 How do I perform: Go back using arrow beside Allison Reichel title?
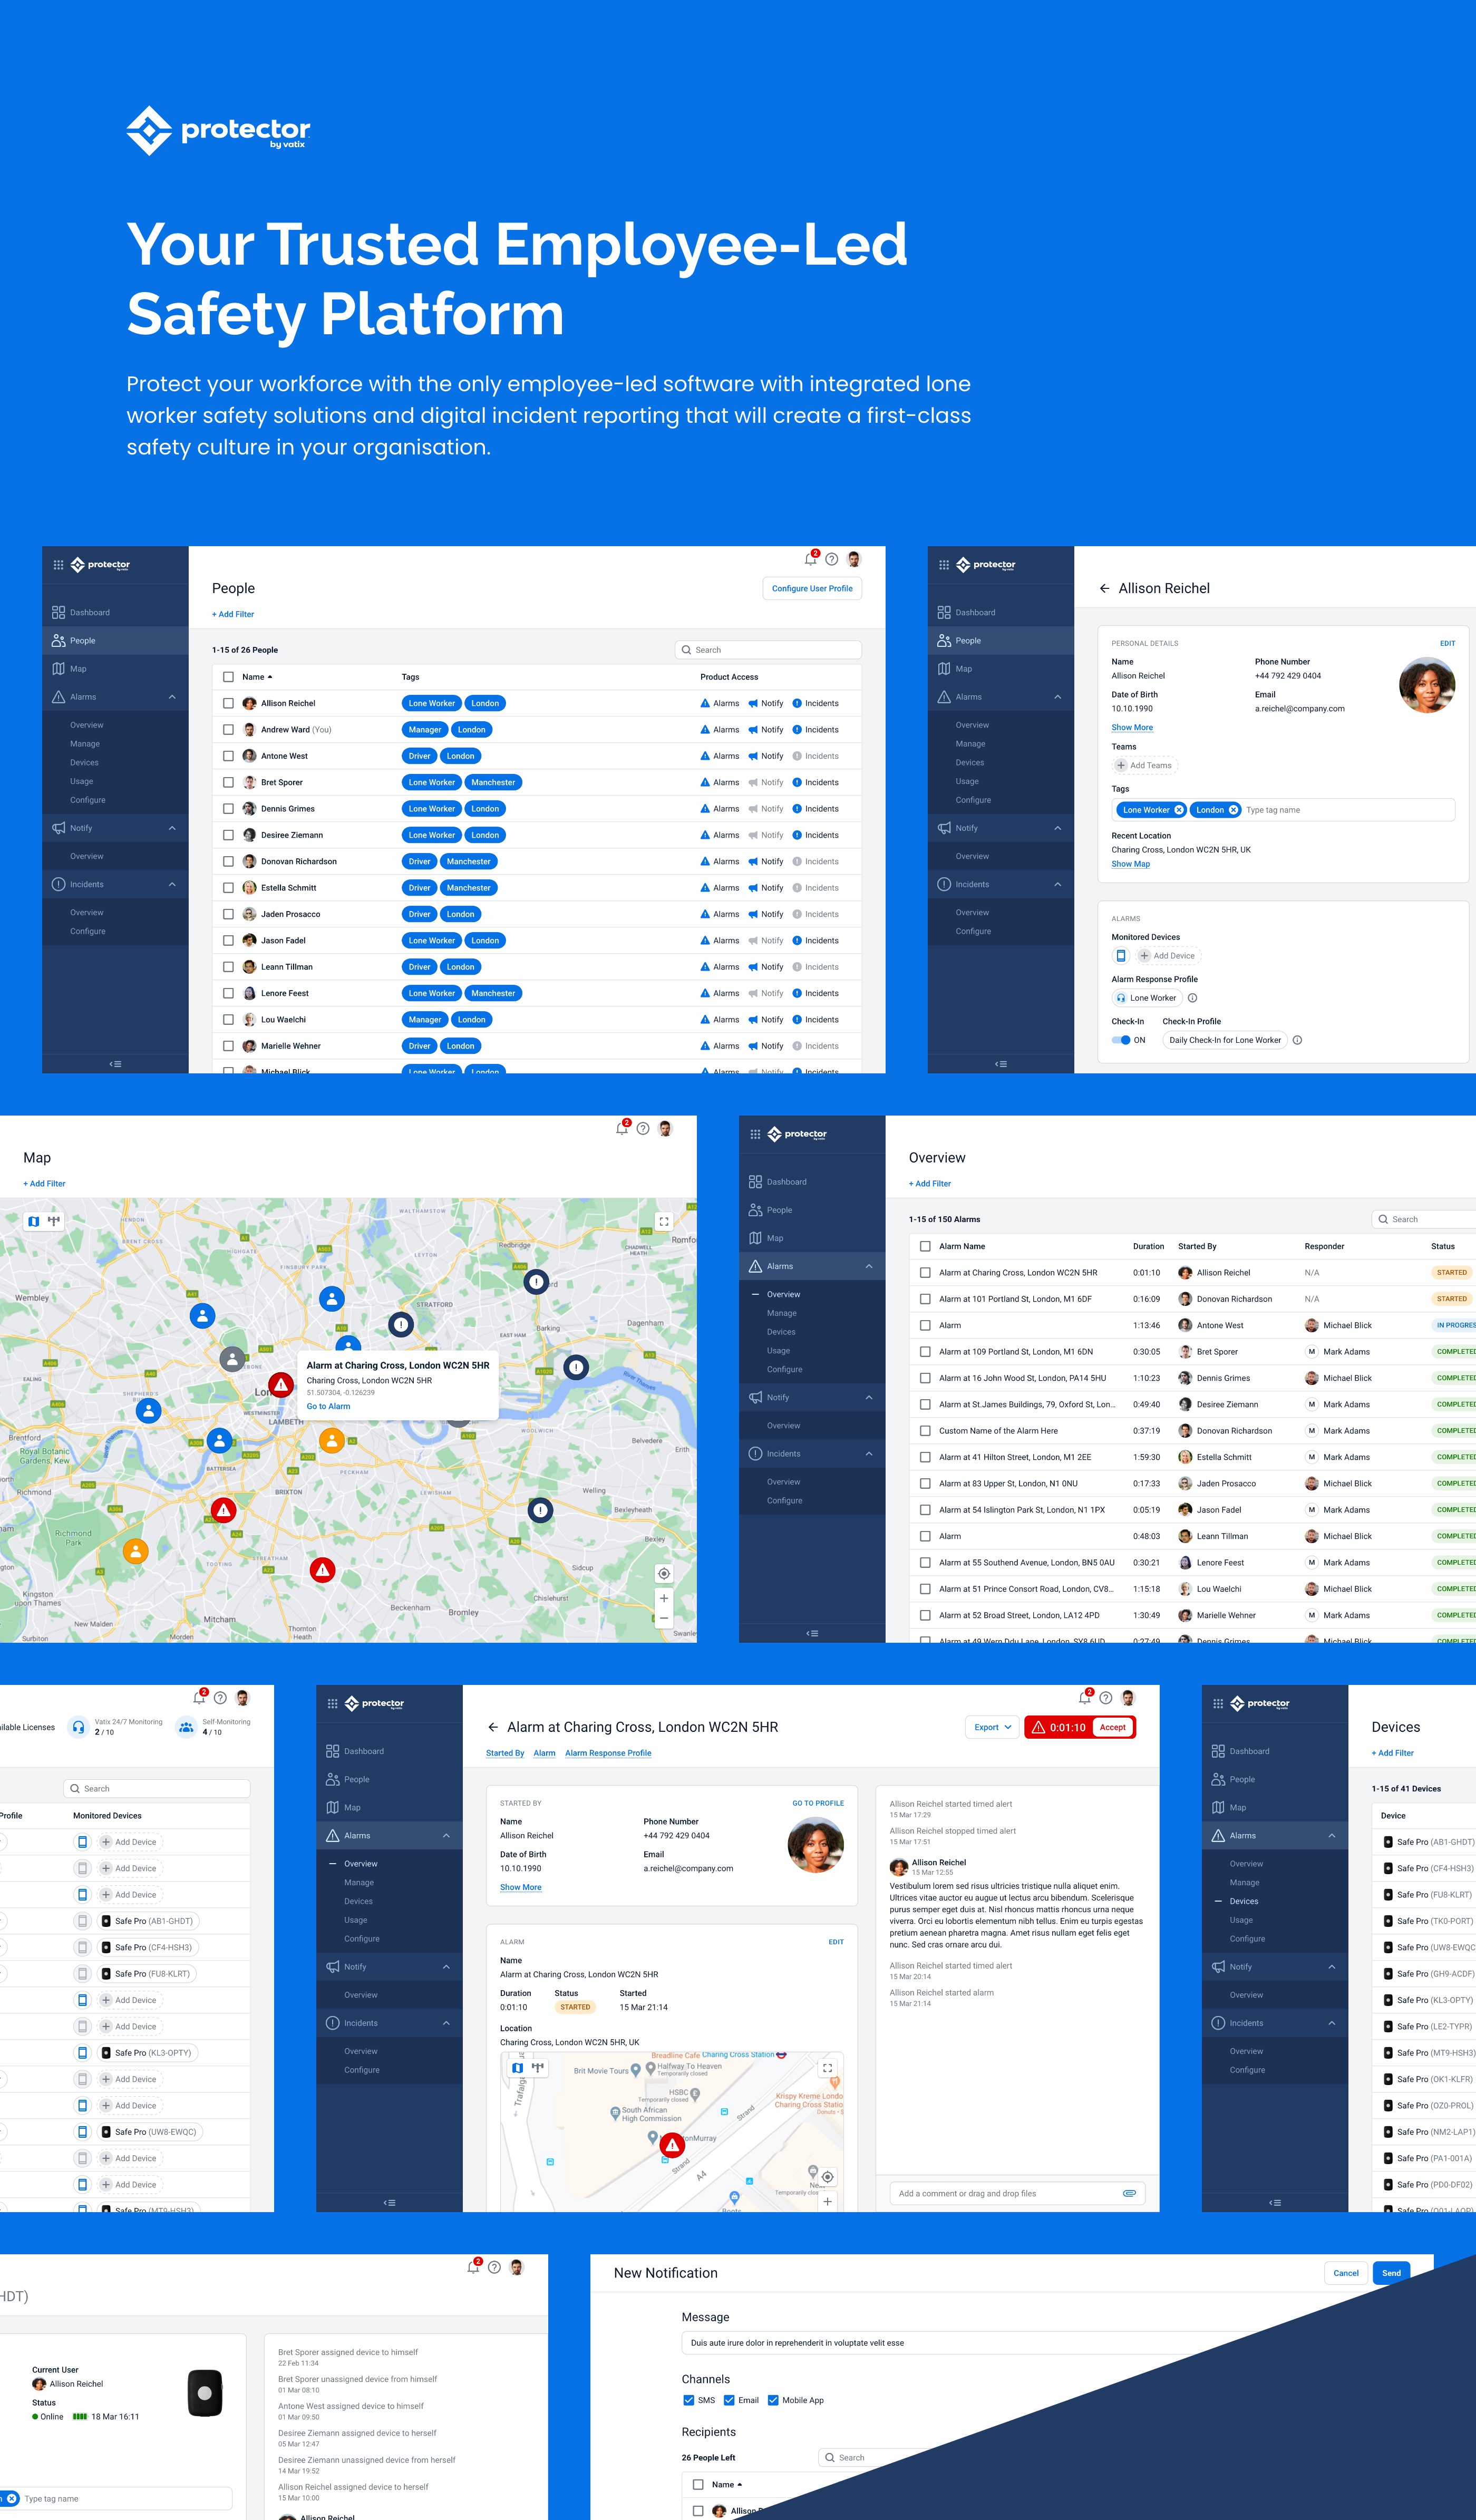1104,588
